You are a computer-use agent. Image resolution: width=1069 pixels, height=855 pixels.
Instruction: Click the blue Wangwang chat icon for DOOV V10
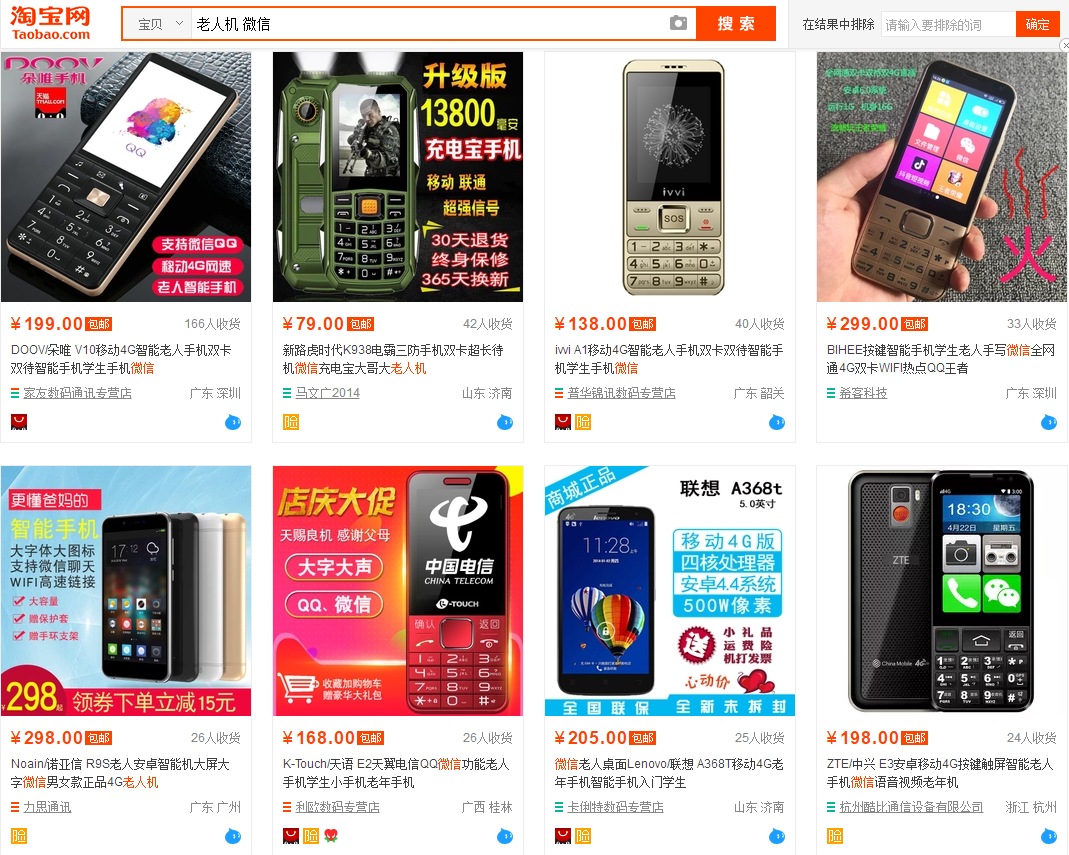click(x=233, y=422)
